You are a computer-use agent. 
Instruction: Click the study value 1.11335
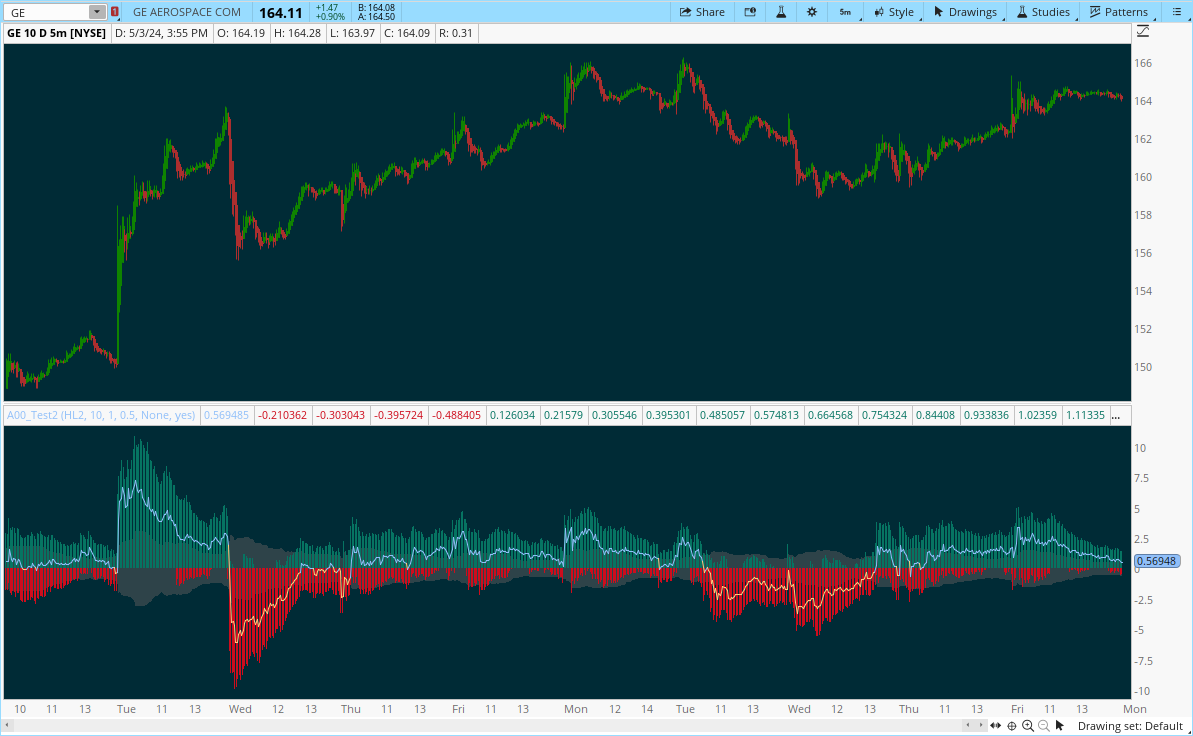pos(1086,416)
